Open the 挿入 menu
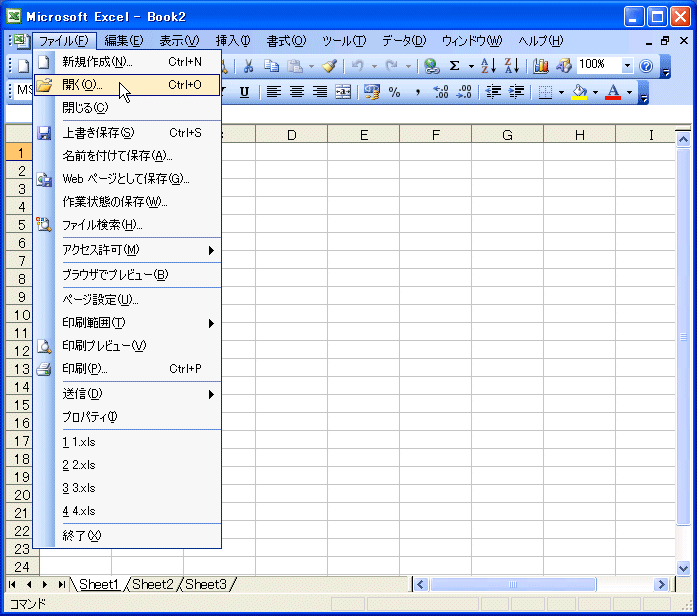697x616 pixels. (233, 41)
